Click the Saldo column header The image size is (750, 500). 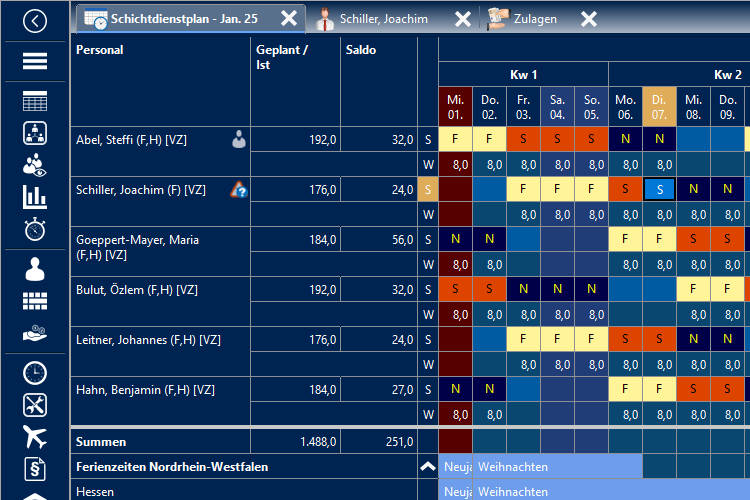click(361, 50)
